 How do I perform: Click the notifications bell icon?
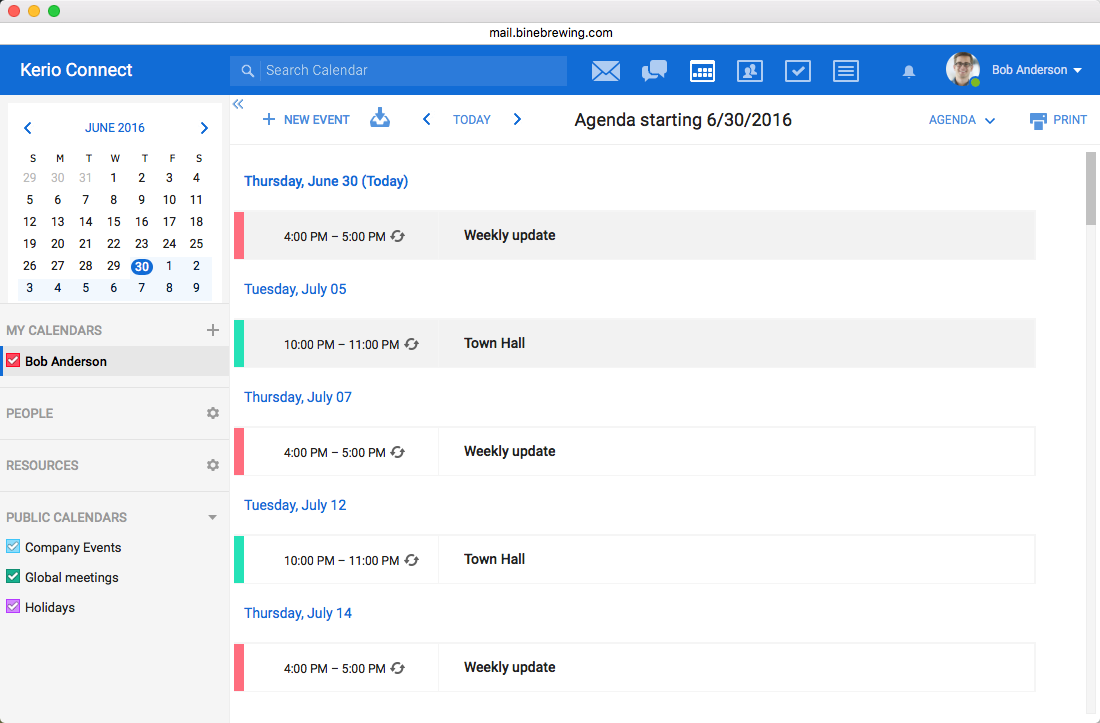click(x=909, y=71)
